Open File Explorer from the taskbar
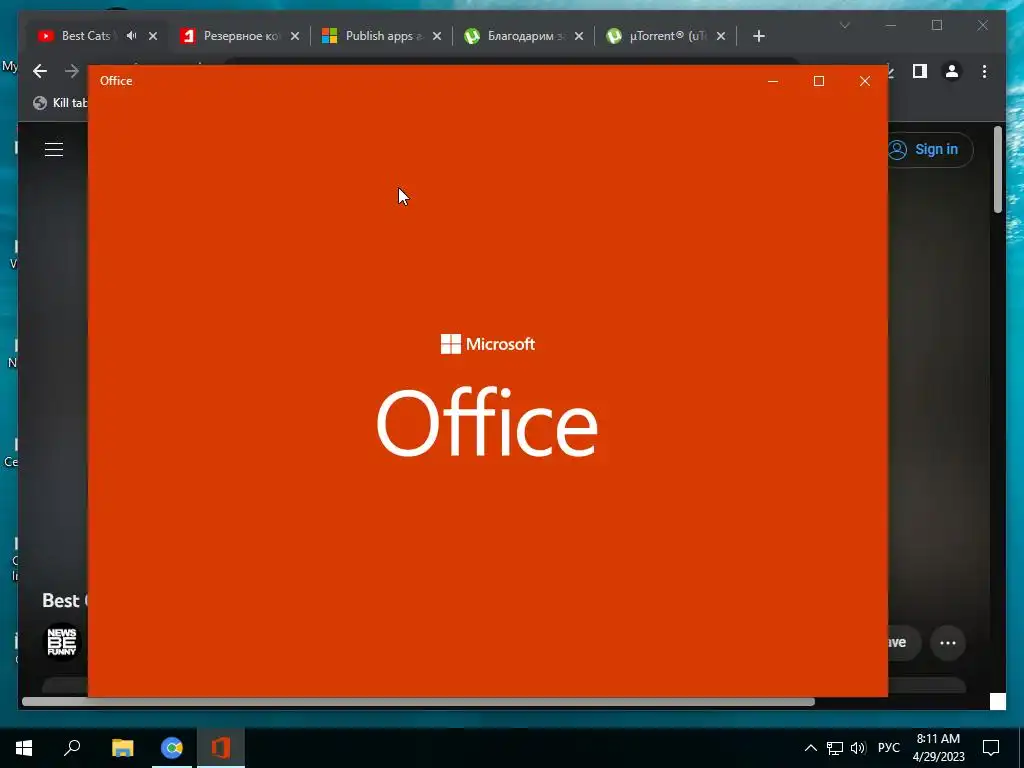This screenshot has height=768, width=1024. pyautogui.click(x=122, y=748)
